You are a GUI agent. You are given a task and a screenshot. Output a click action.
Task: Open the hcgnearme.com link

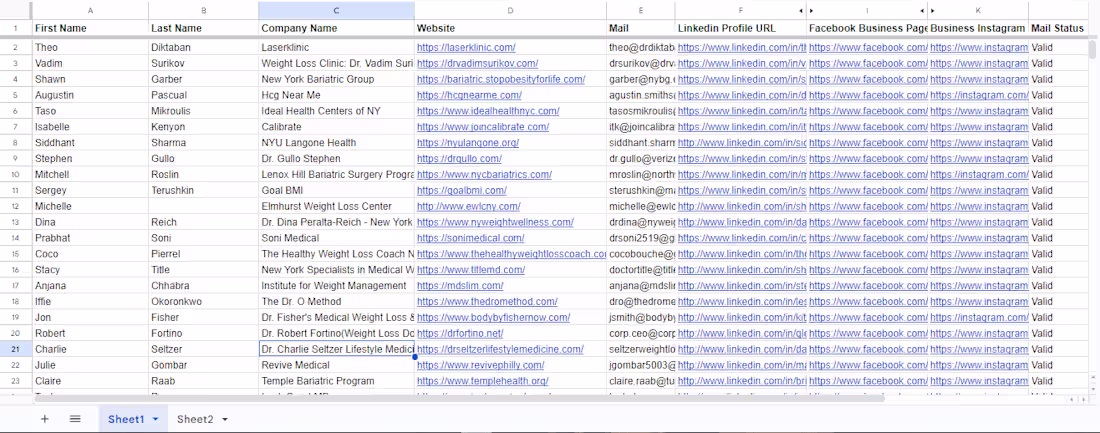pyautogui.click(x=469, y=95)
